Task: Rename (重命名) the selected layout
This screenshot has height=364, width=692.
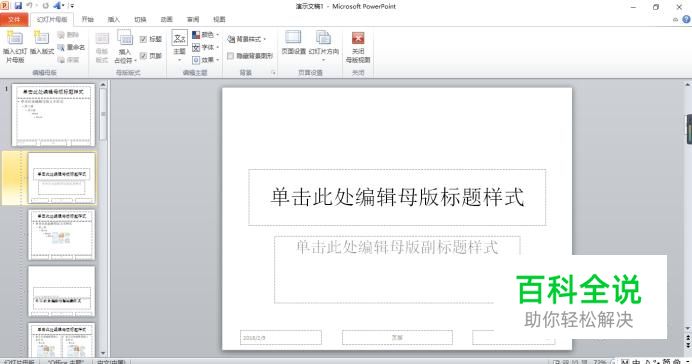Action: [x=71, y=47]
